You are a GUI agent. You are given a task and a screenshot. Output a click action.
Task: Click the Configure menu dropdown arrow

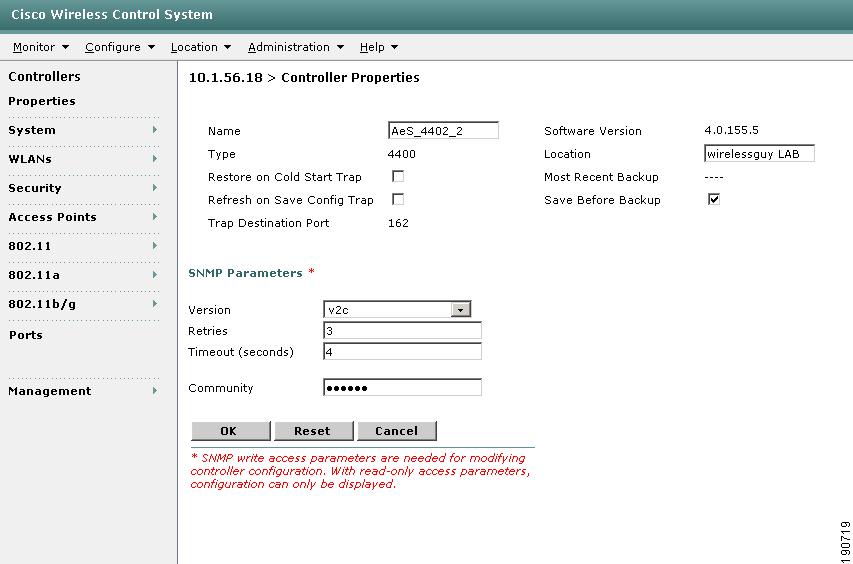click(151, 47)
